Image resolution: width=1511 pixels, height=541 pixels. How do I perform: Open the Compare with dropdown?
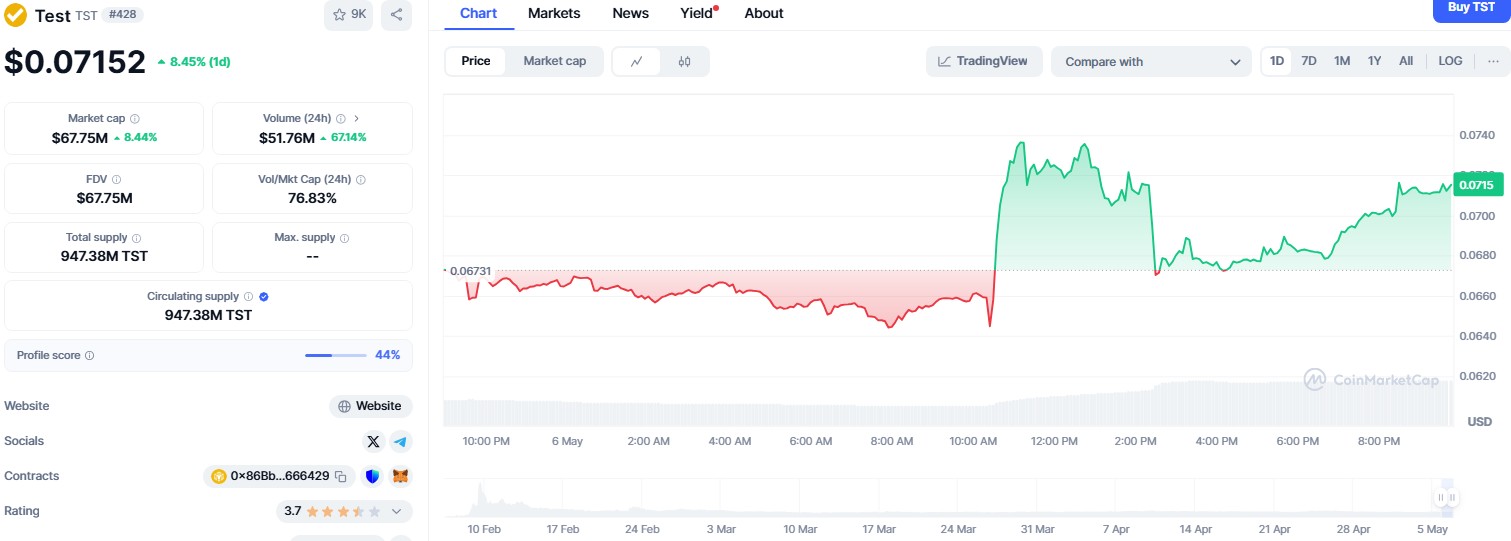point(1151,62)
